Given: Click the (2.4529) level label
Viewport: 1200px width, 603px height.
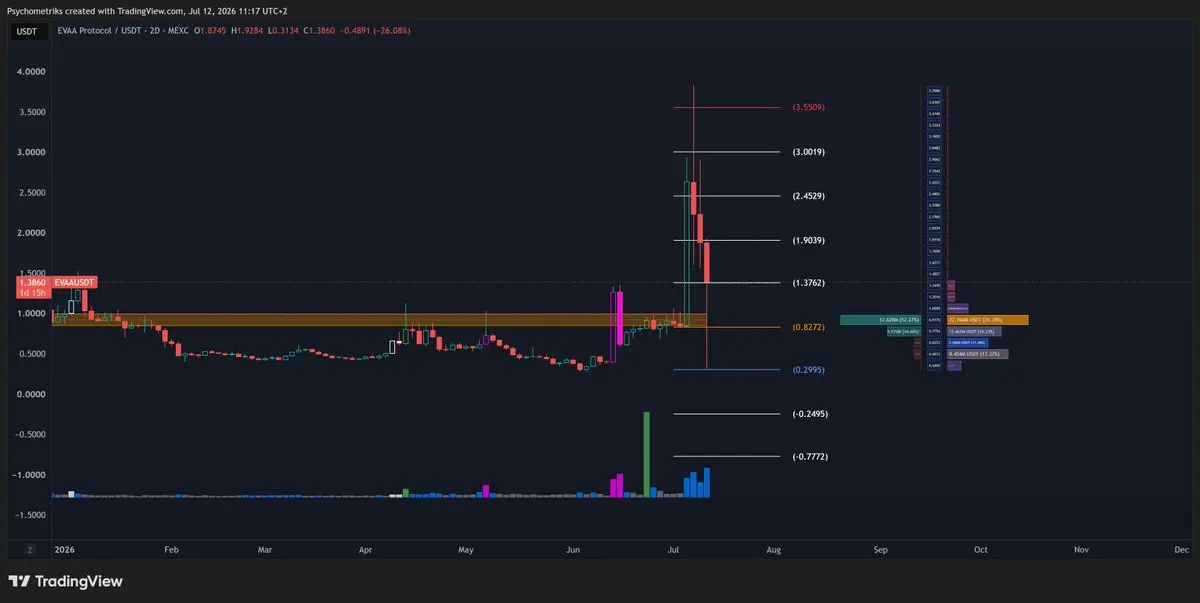Looking at the screenshot, I should click(808, 196).
